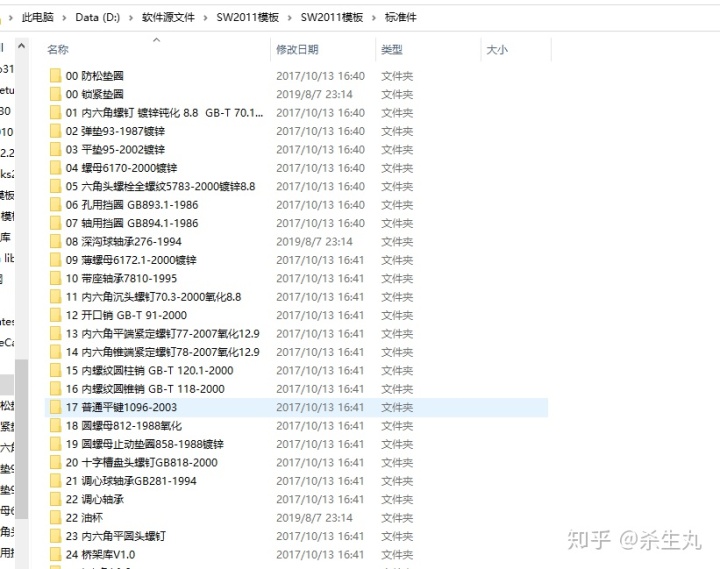Click folder icon of 15 内螺纹圆柱销 row

[x=55, y=370]
